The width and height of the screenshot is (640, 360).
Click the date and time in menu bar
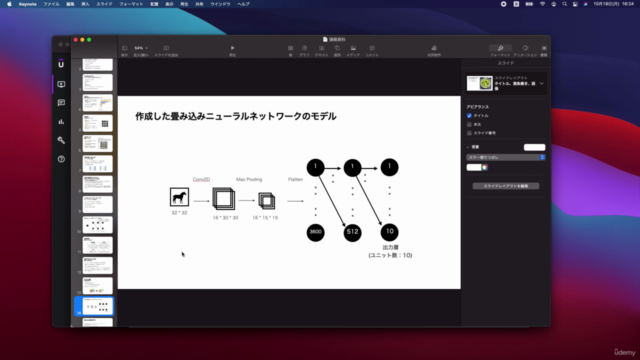(613, 4)
